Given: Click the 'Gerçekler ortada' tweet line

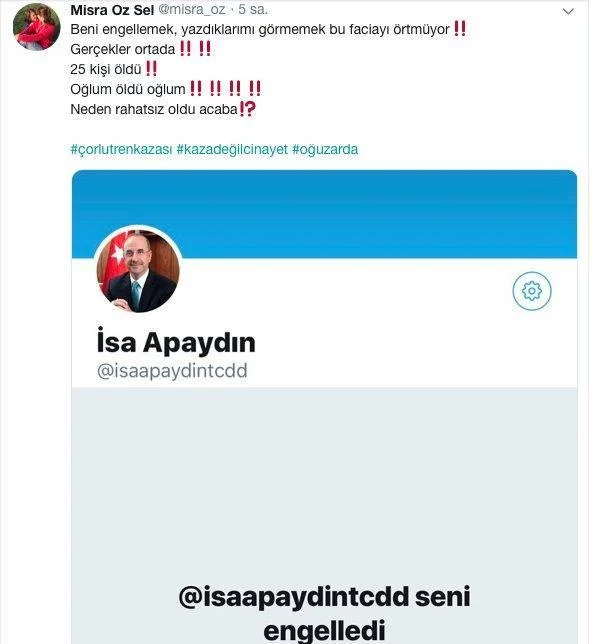Looking at the screenshot, I should tap(140, 49).
